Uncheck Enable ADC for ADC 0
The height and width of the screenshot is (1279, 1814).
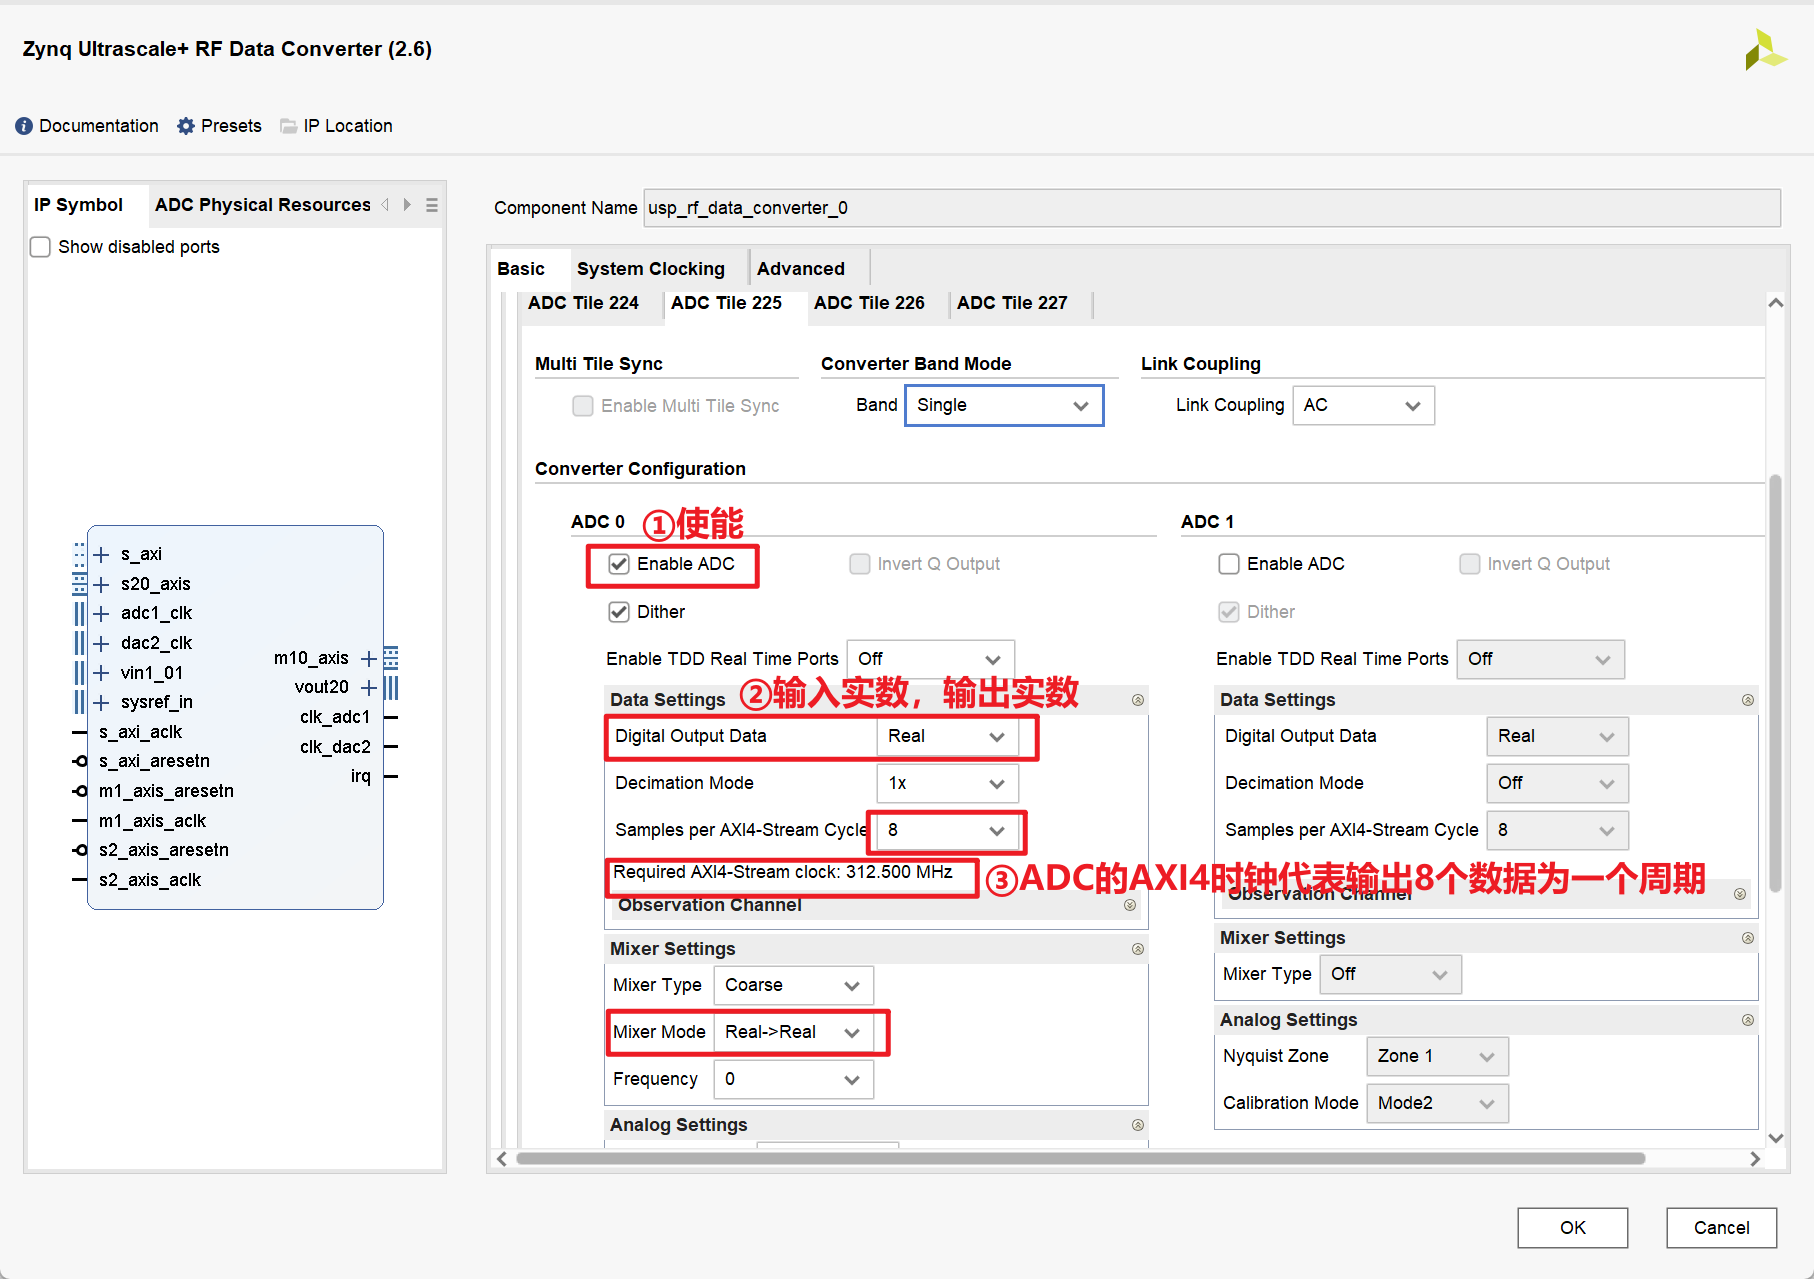click(619, 564)
